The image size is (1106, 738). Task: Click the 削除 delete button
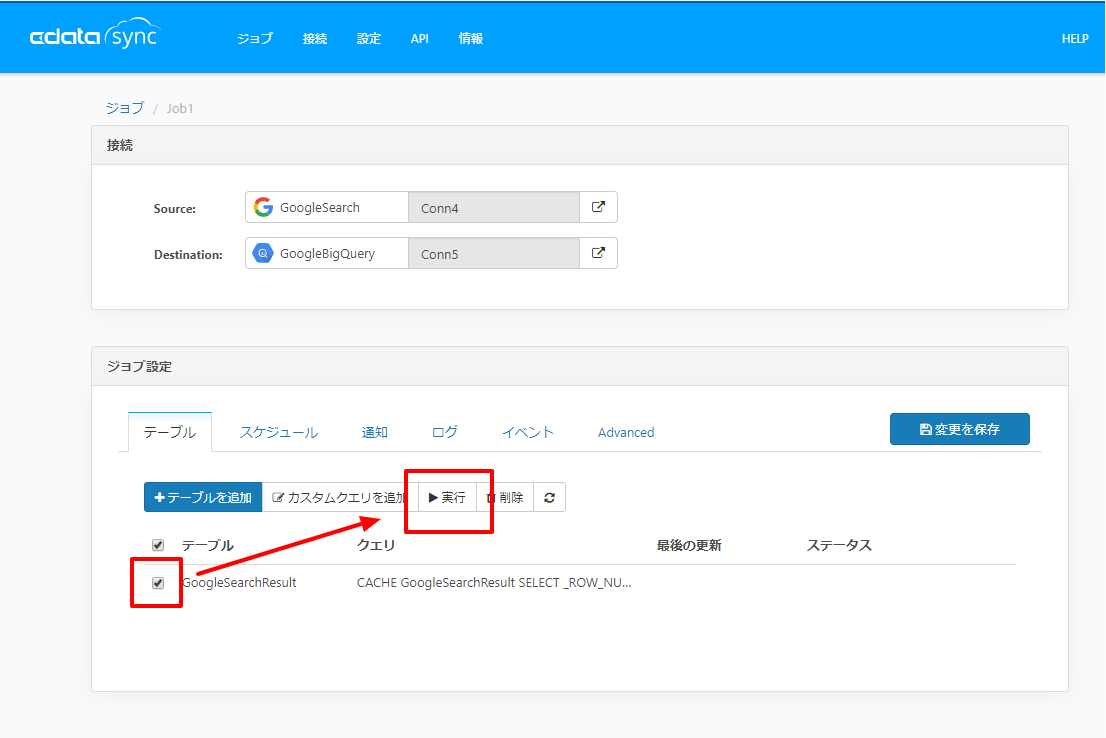(506, 497)
